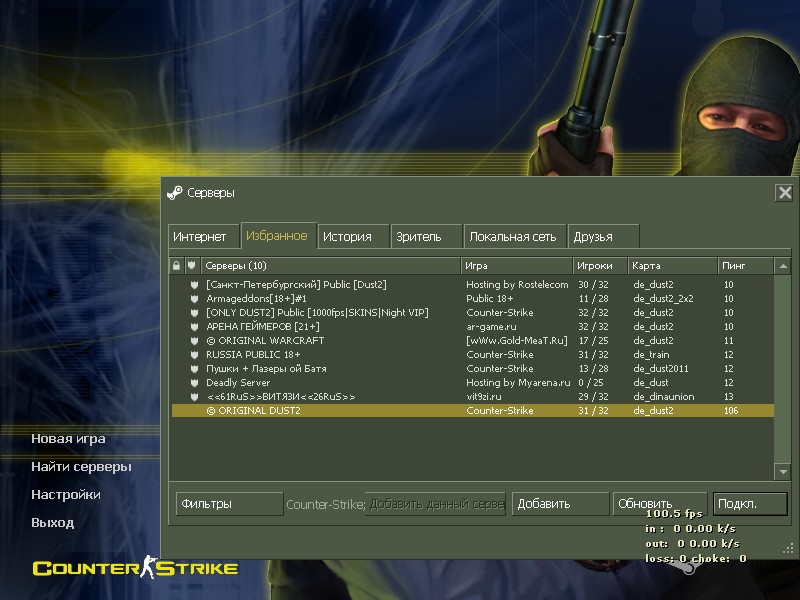Select server [Санкт-Петербургский] Public [Dust2]
The image size is (800, 600).
click(x=296, y=285)
